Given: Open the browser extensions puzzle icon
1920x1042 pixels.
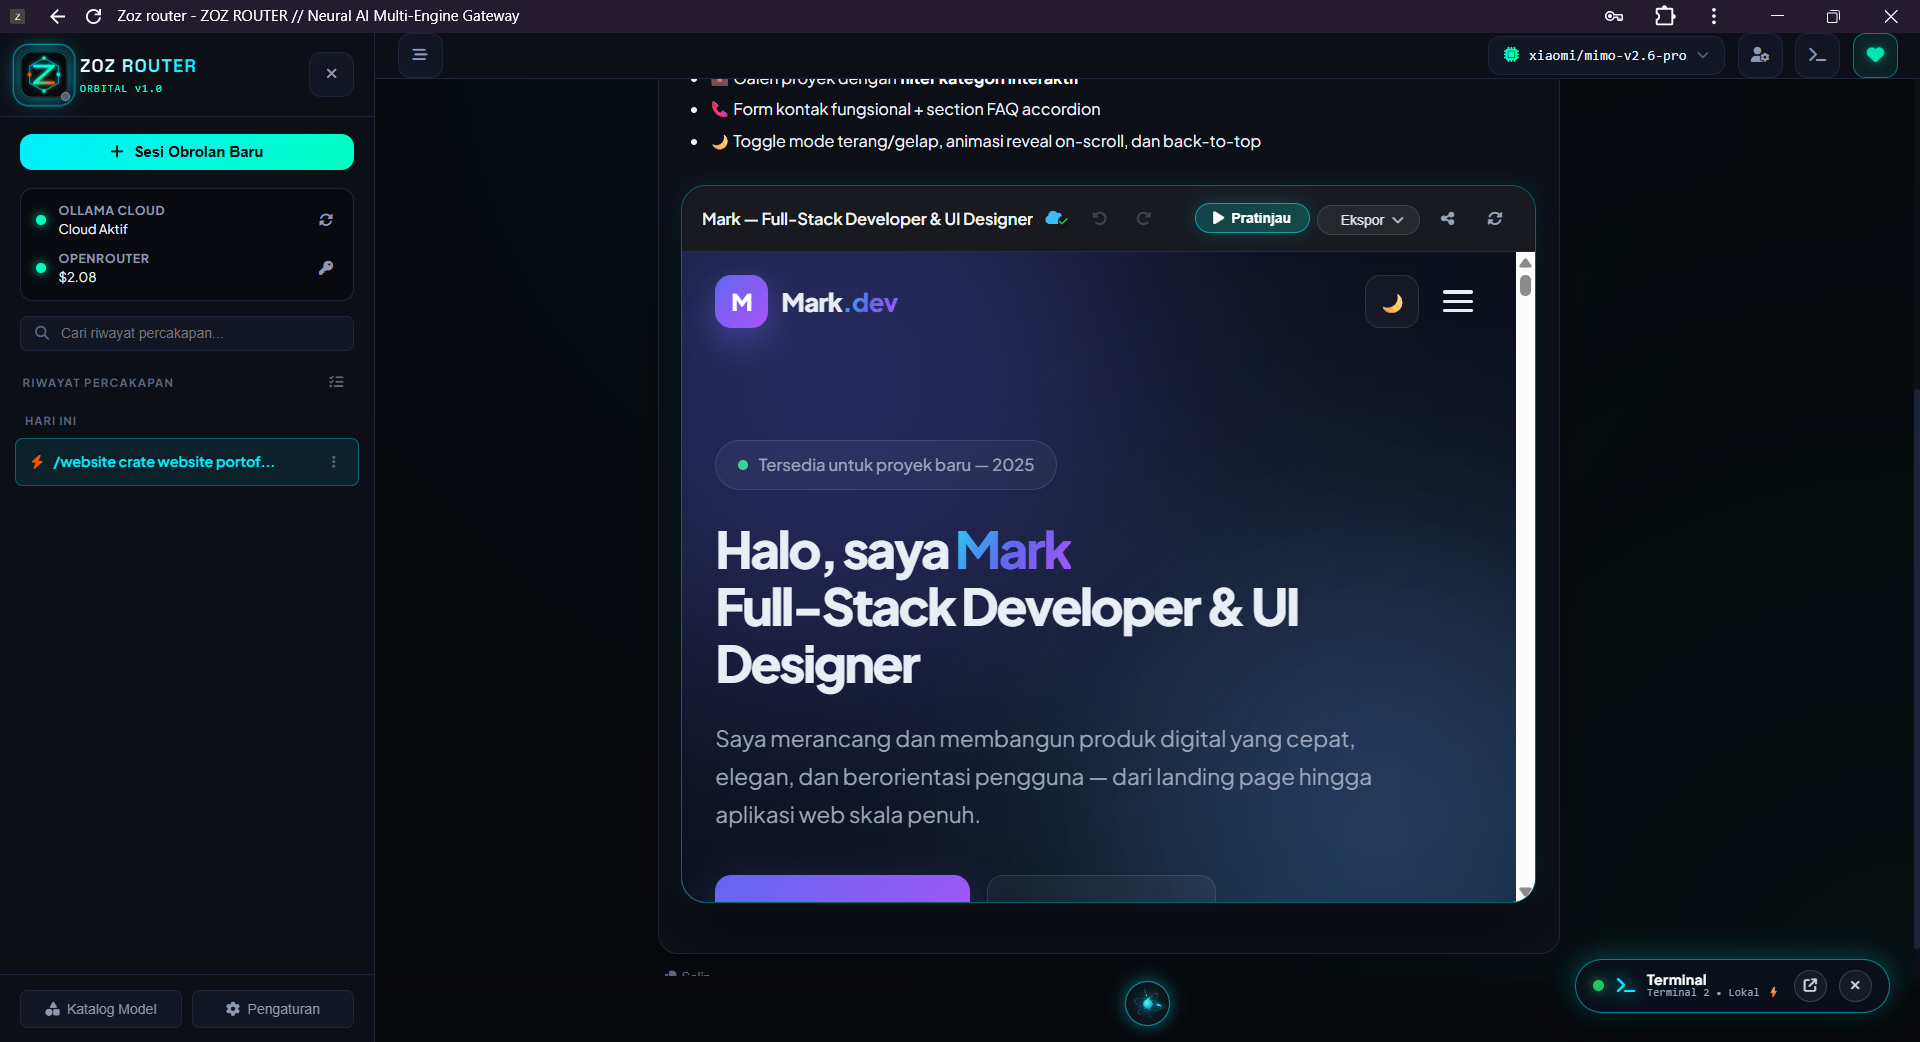Looking at the screenshot, I should tap(1665, 16).
